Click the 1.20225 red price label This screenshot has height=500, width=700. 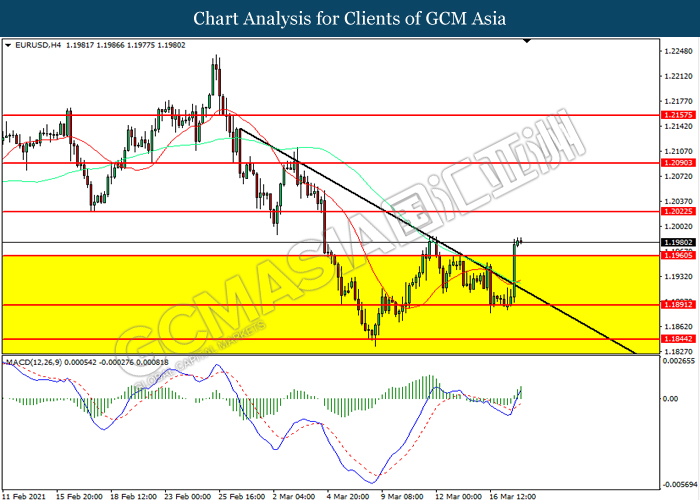pos(678,212)
